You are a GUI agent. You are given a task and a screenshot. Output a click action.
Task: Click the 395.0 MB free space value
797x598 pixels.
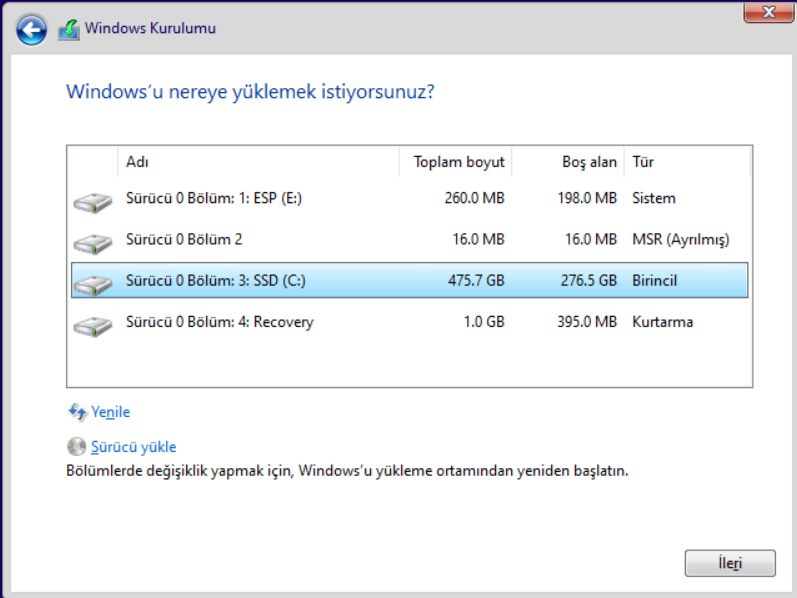pyautogui.click(x=587, y=321)
